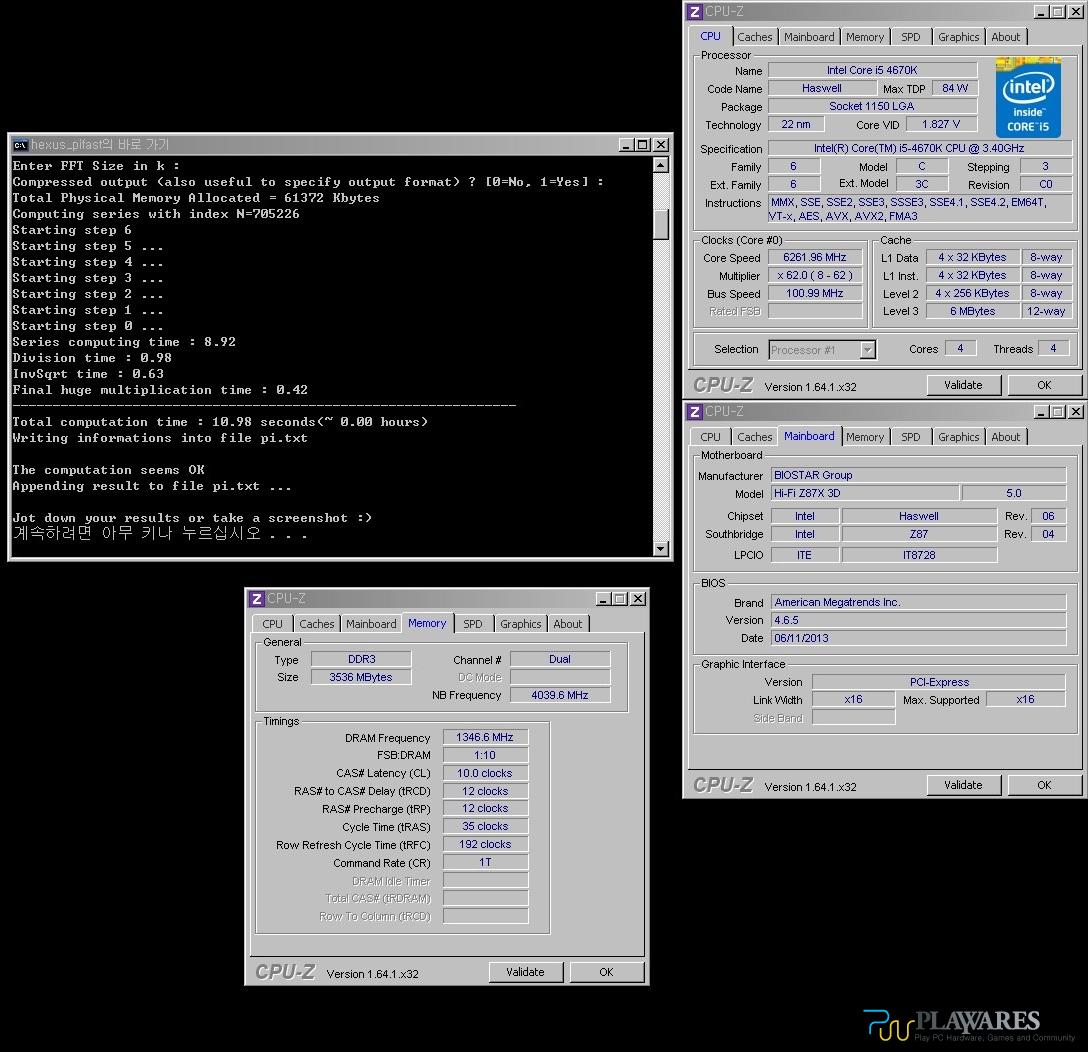Click the memory Size 3536 MBytes field
1088x1052 pixels.
(x=361, y=677)
